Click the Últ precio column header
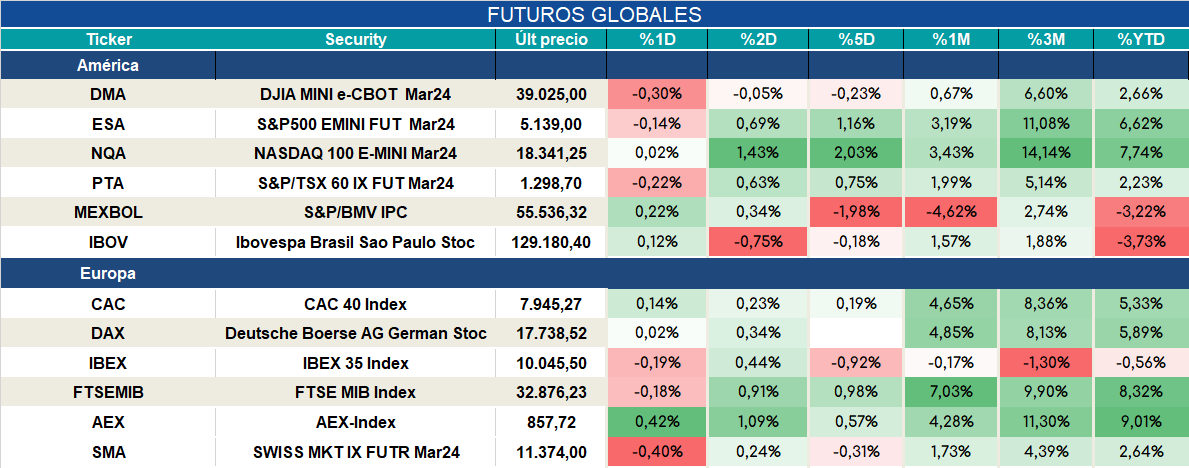The width and height of the screenshot is (1189, 468). tap(551, 39)
